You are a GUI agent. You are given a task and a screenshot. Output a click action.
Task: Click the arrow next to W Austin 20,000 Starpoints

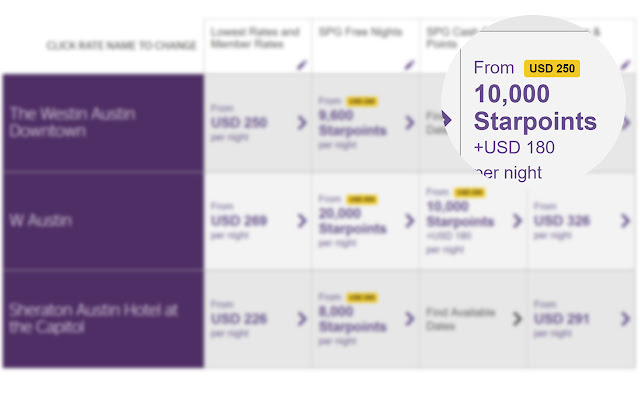click(x=409, y=220)
